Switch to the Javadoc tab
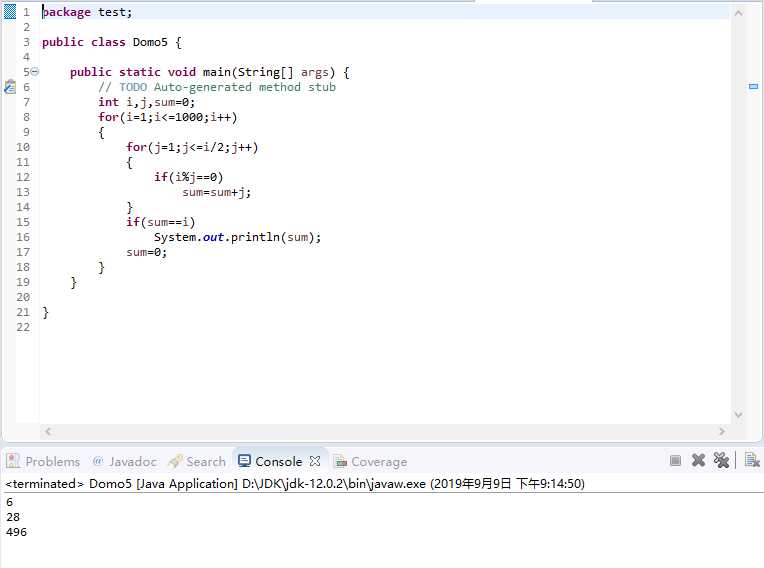Viewport: 764px width, 568px height. (124, 461)
